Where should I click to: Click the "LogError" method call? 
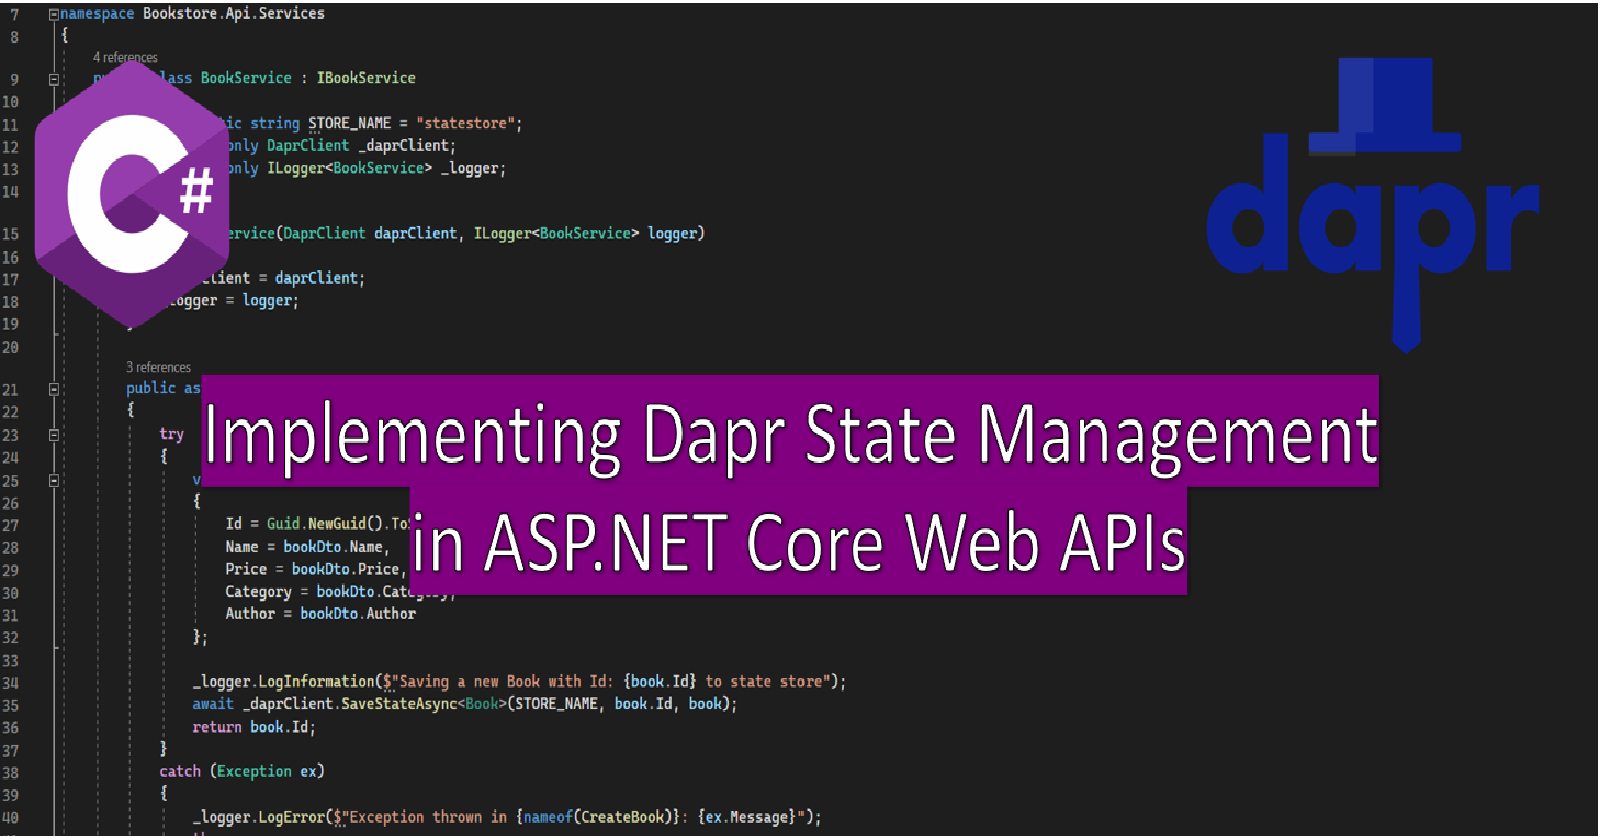(292, 817)
